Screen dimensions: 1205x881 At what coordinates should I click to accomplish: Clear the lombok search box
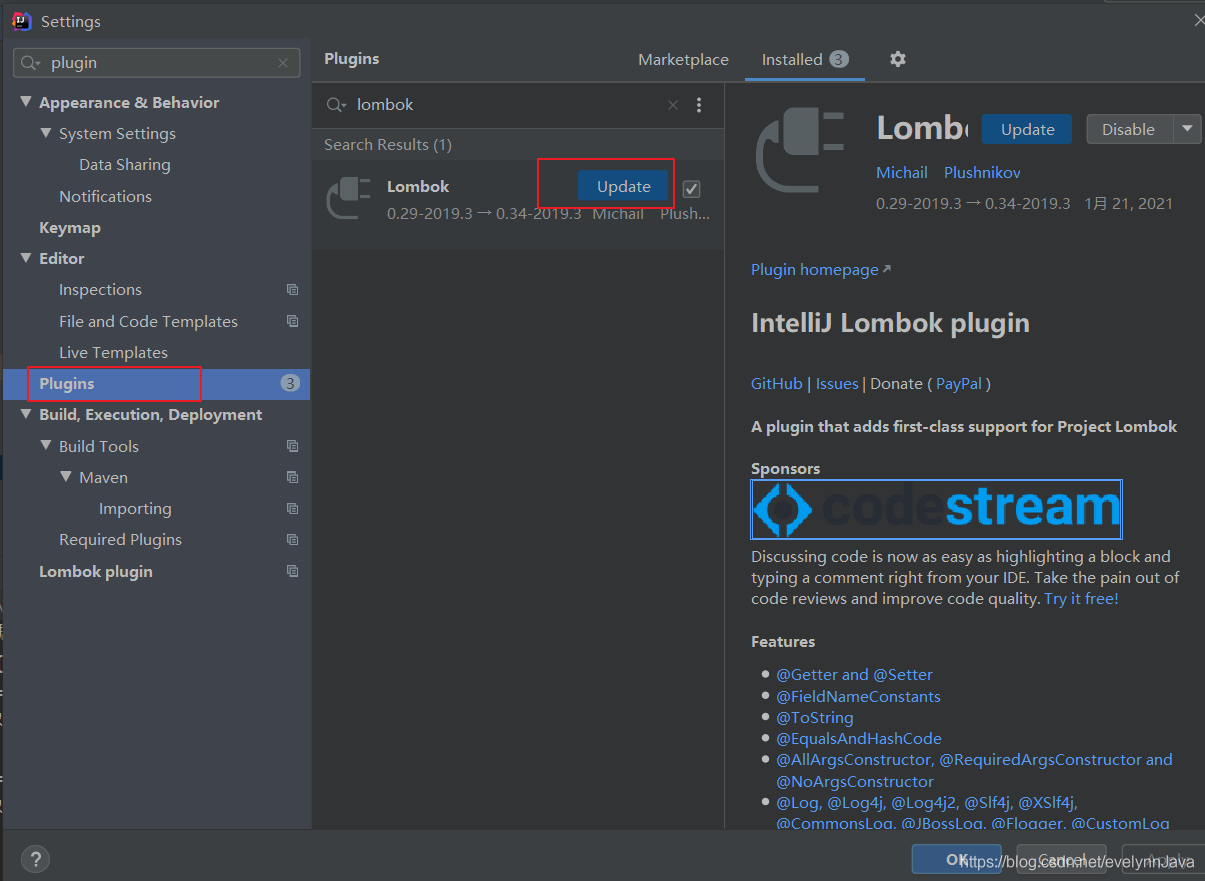click(672, 104)
